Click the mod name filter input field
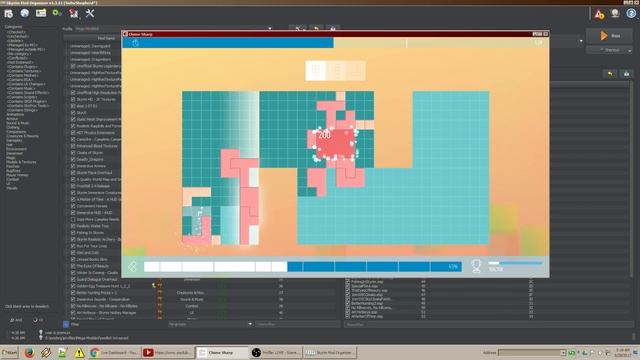The width and height of the screenshot is (640, 360). [x=297, y=324]
